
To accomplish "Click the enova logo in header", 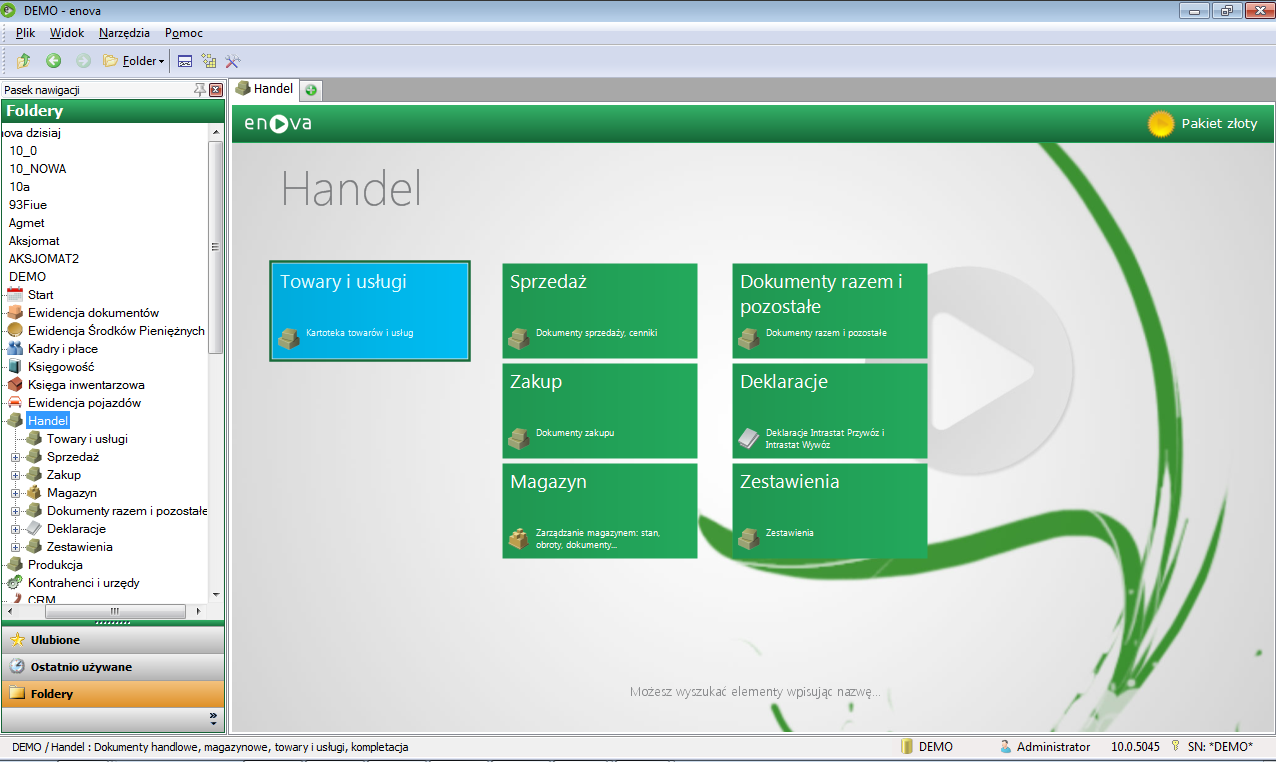I will 278,124.
